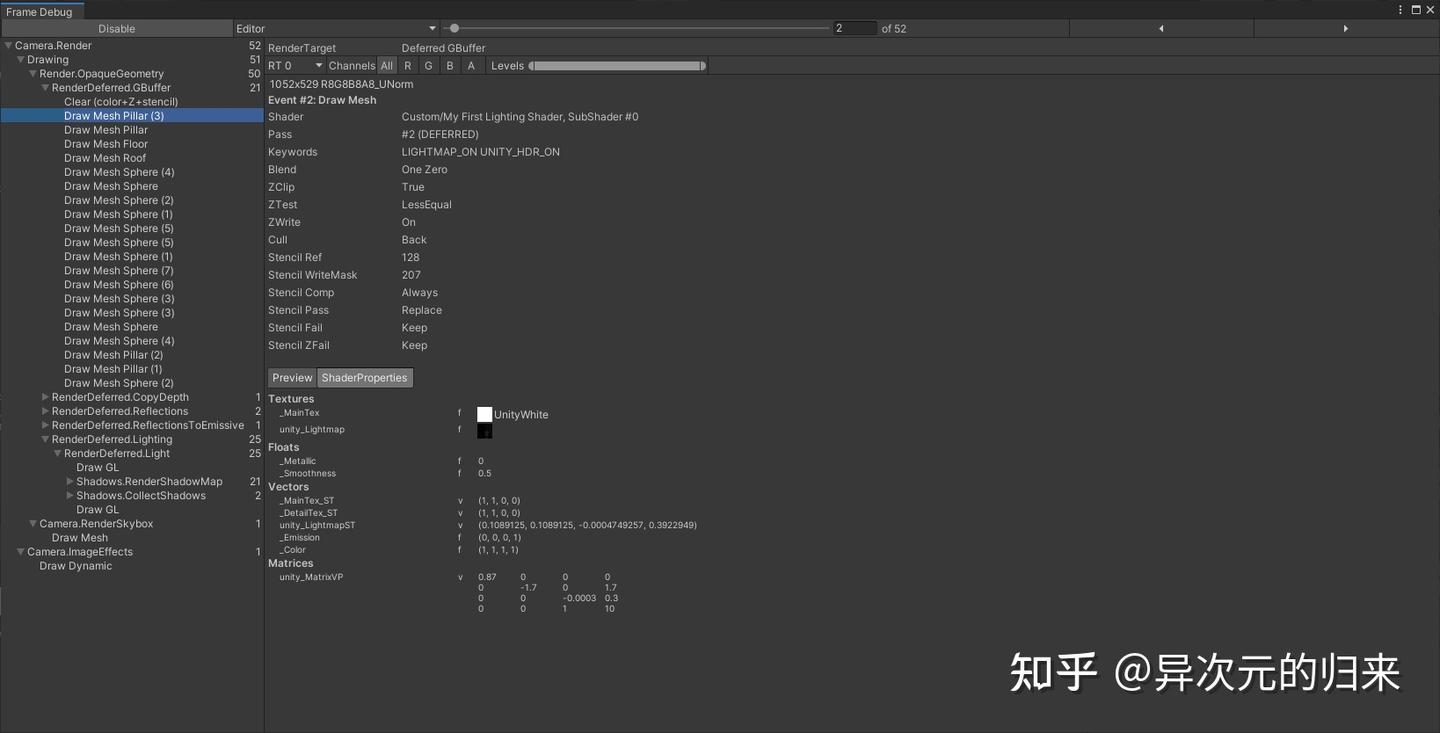
Task: Select the Draw Mesh Floor event
Action: click(105, 143)
